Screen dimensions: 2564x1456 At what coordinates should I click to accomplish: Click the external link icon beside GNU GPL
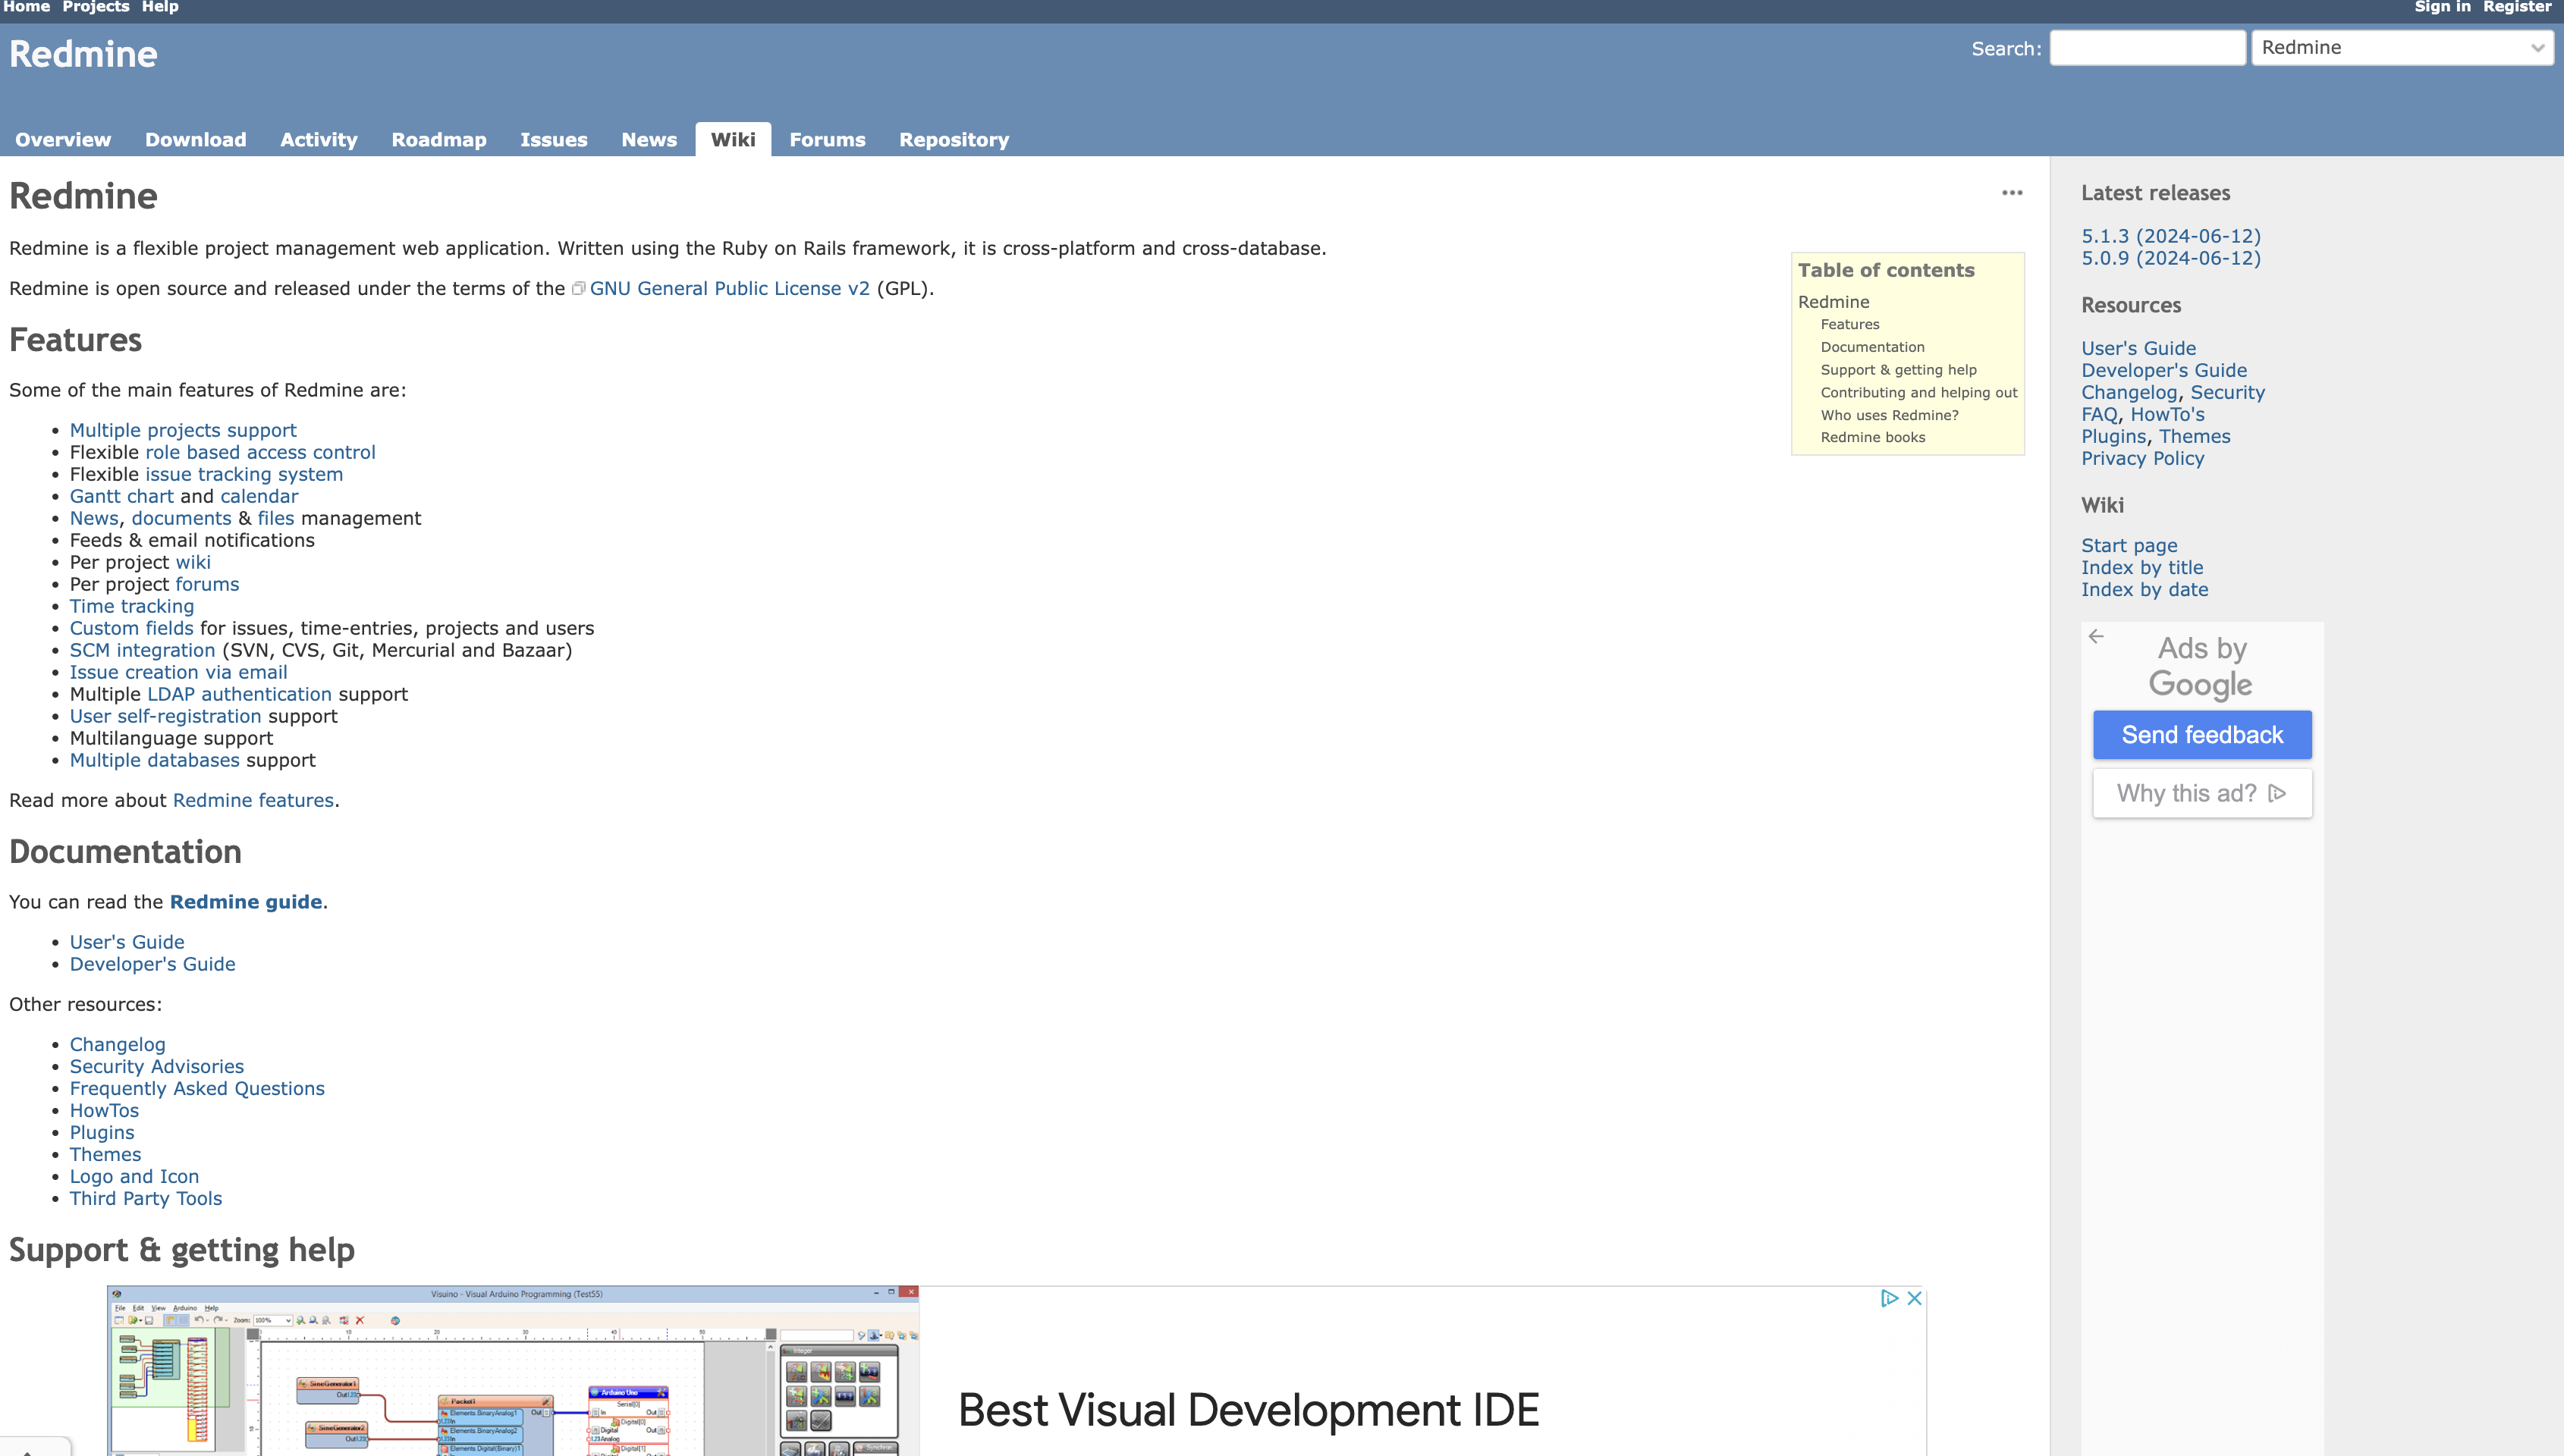pos(579,288)
